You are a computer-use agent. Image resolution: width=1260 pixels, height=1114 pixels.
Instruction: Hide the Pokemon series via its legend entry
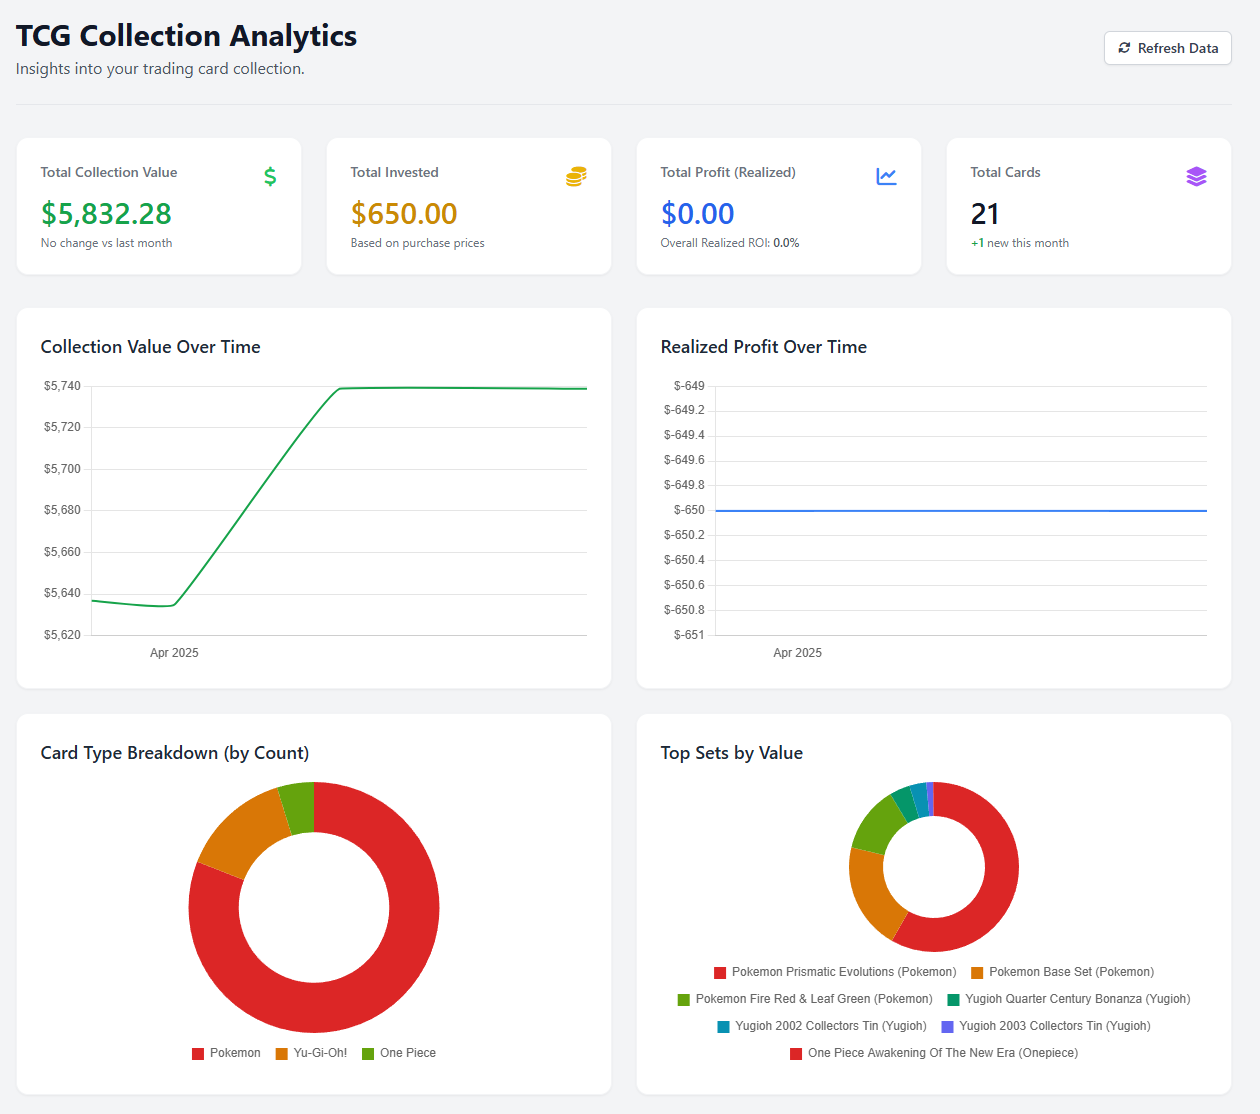coord(226,1053)
